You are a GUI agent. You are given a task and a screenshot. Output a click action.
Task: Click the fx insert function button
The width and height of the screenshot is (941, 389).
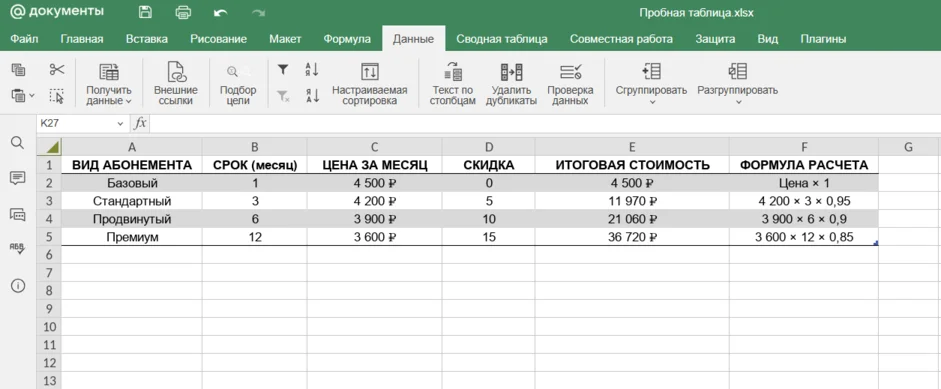[x=140, y=123]
